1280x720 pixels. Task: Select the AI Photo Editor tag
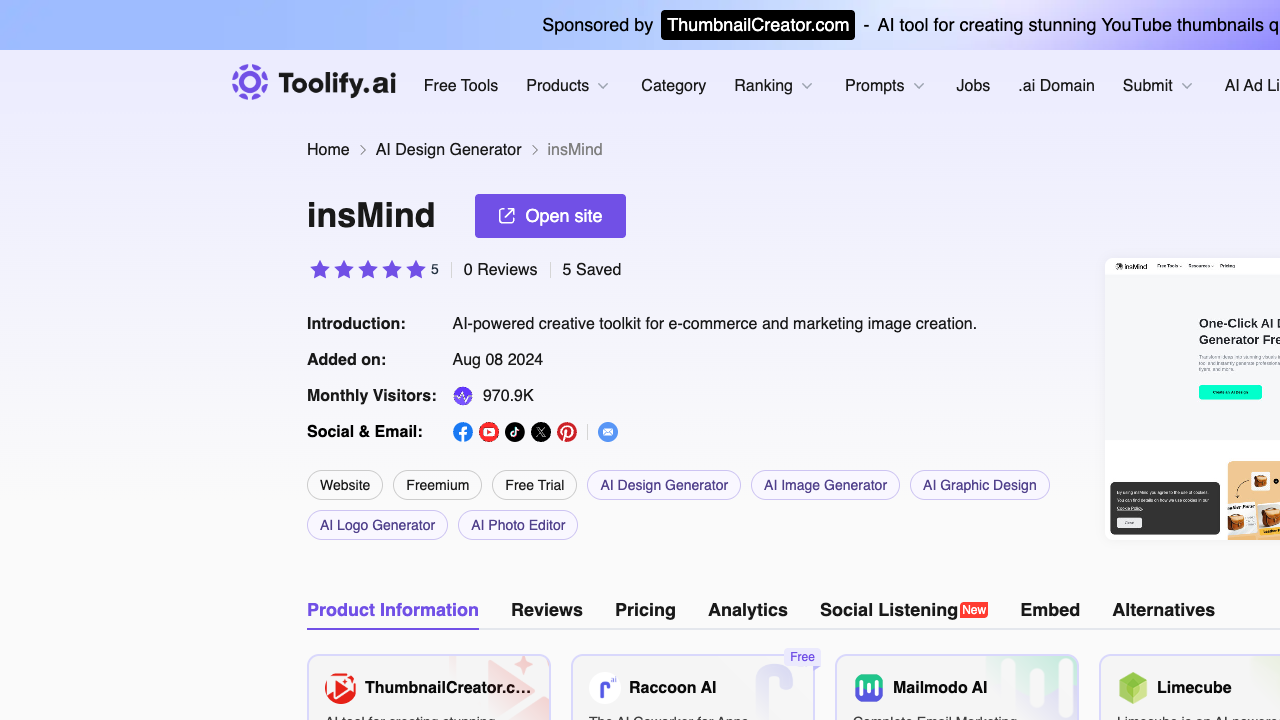click(x=518, y=525)
